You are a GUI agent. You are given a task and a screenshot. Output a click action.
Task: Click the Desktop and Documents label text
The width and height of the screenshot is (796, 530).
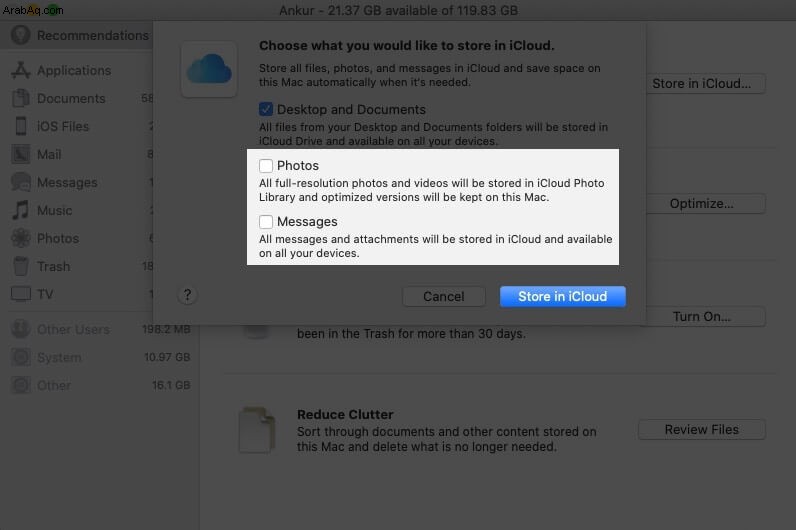[351, 110]
